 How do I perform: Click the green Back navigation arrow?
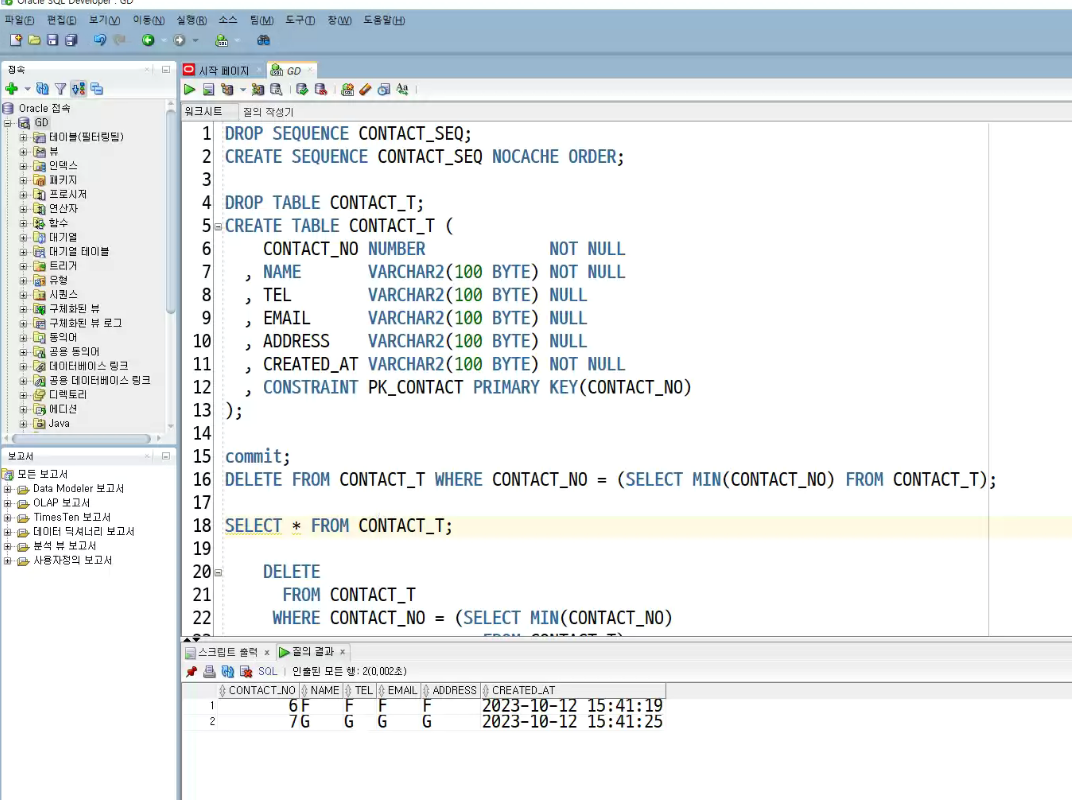point(148,40)
